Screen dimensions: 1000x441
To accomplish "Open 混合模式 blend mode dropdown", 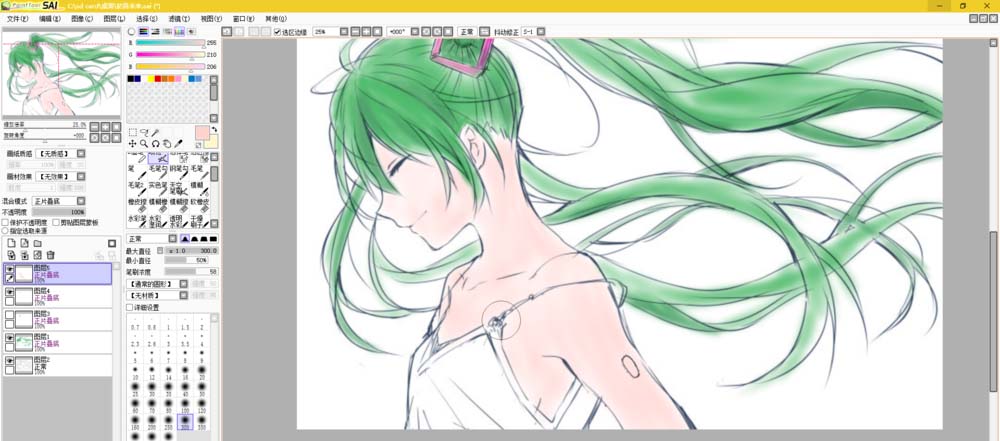I will click(81, 201).
